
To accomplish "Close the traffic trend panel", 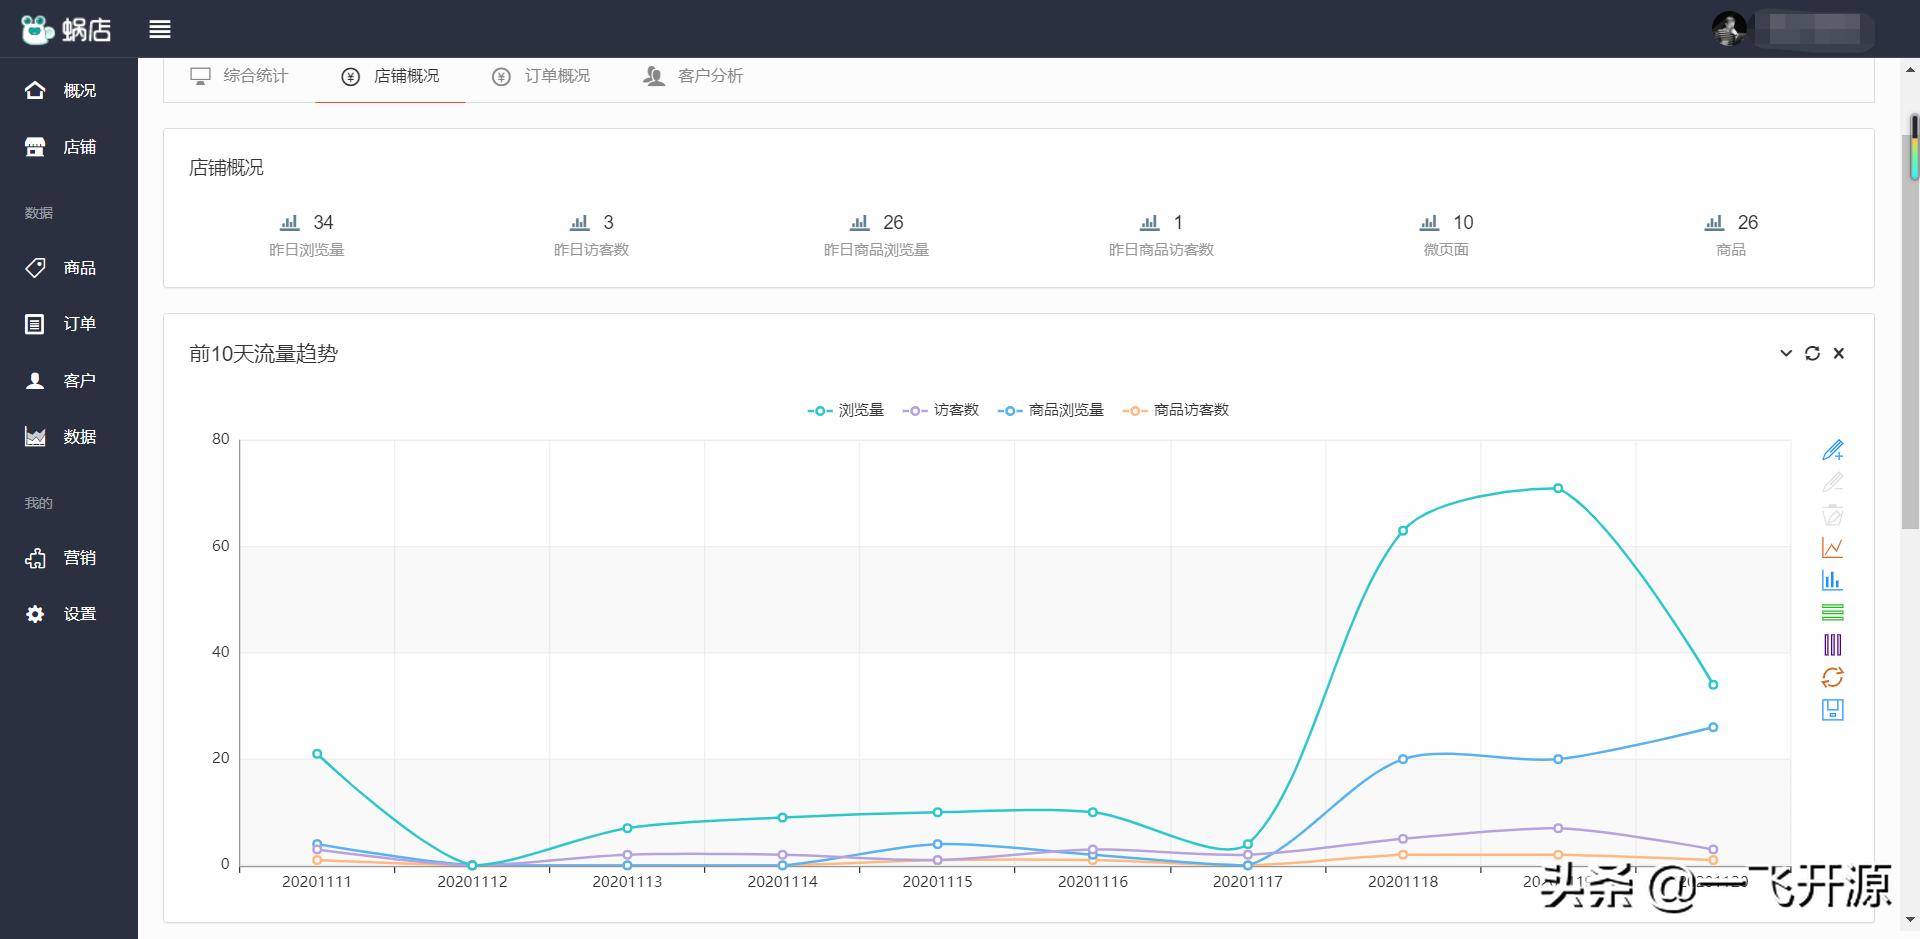I will point(1838,354).
